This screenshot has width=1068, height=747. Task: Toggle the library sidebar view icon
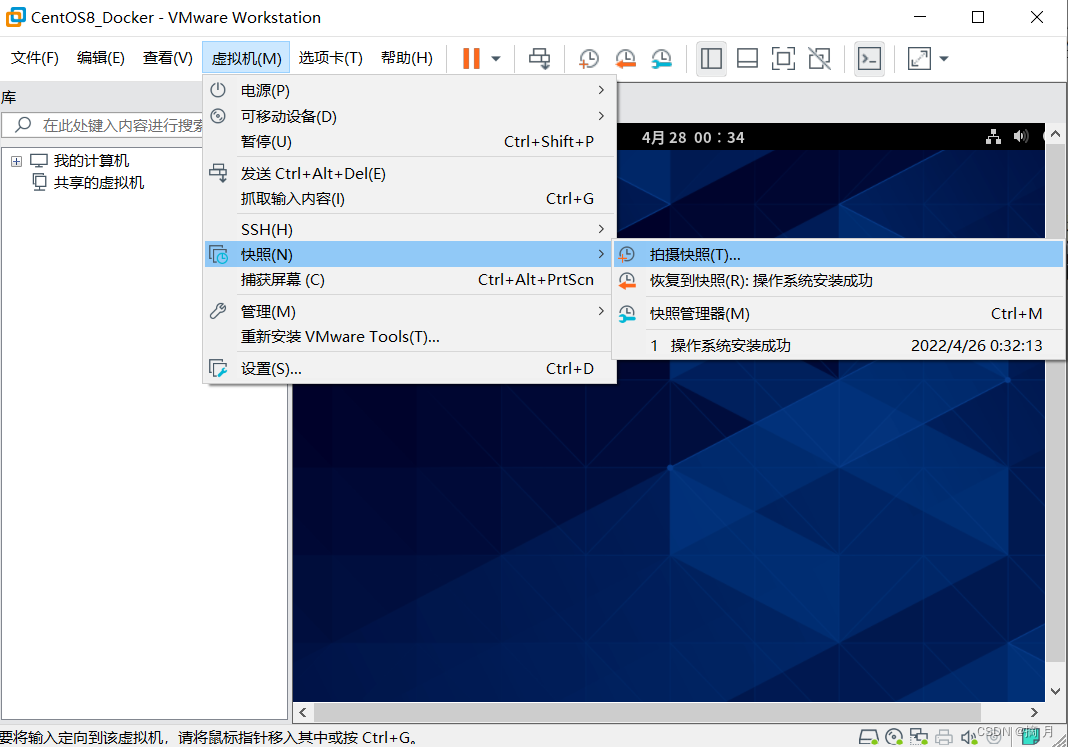[x=711, y=59]
